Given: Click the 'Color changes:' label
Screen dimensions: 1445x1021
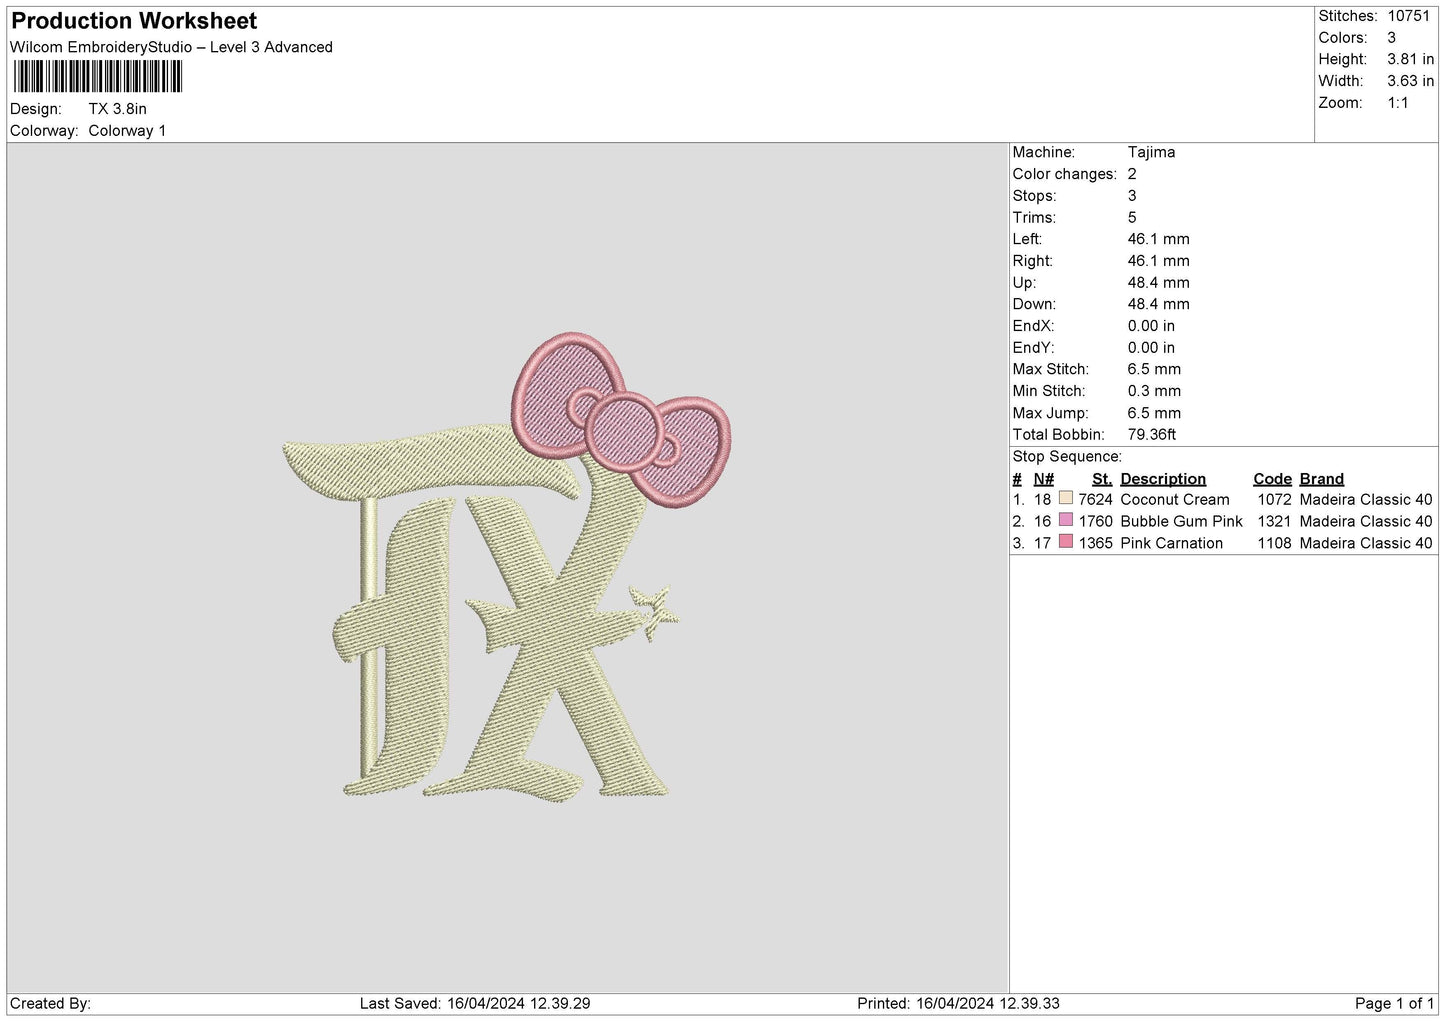Looking at the screenshot, I should pos(1064,174).
